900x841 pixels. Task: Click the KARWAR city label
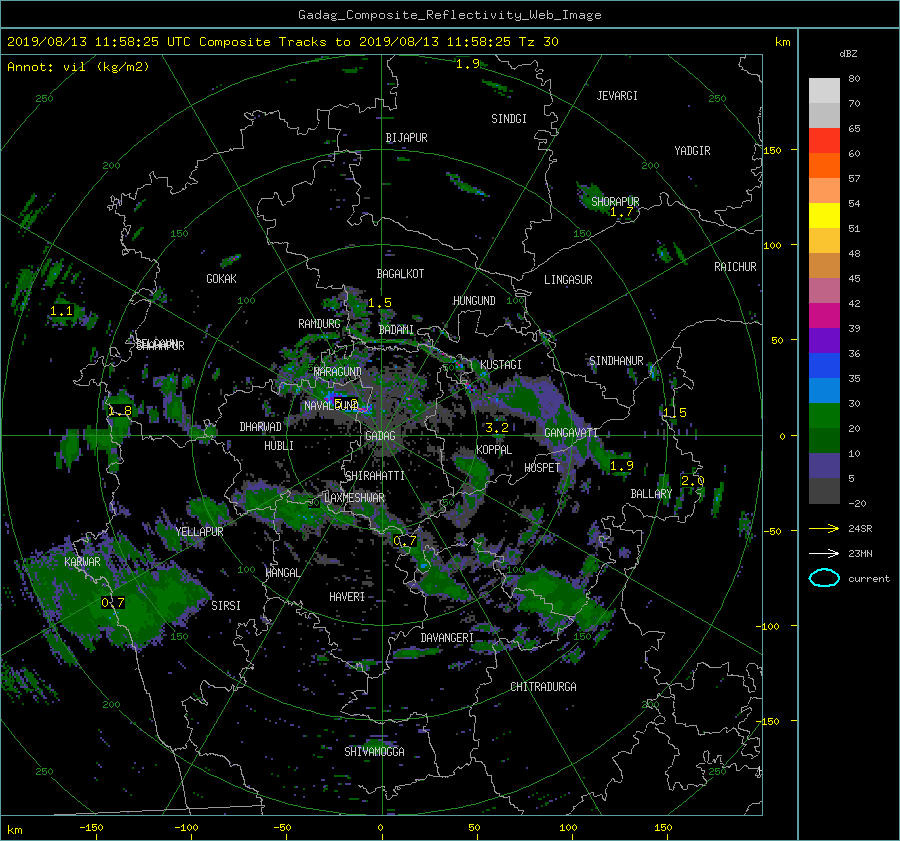pyautogui.click(x=82, y=562)
